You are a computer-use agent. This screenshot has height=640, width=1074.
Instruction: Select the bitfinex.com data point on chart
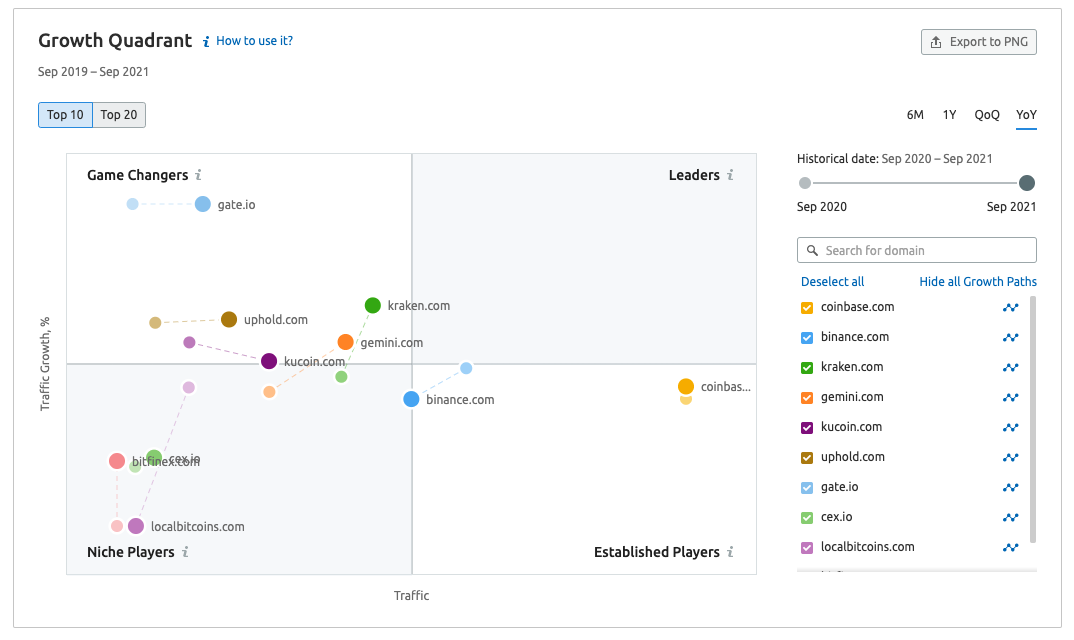117,461
